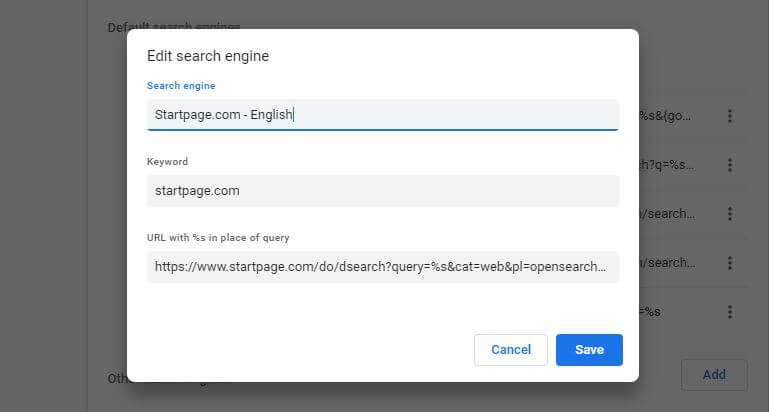
Task: Open more actions for the first /search... row
Action: point(730,214)
